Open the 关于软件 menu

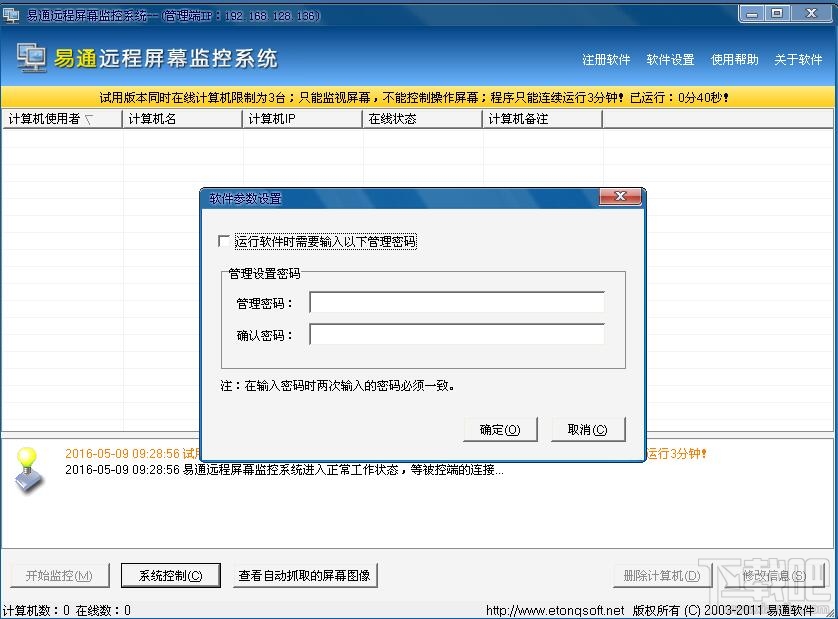click(x=797, y=58)
